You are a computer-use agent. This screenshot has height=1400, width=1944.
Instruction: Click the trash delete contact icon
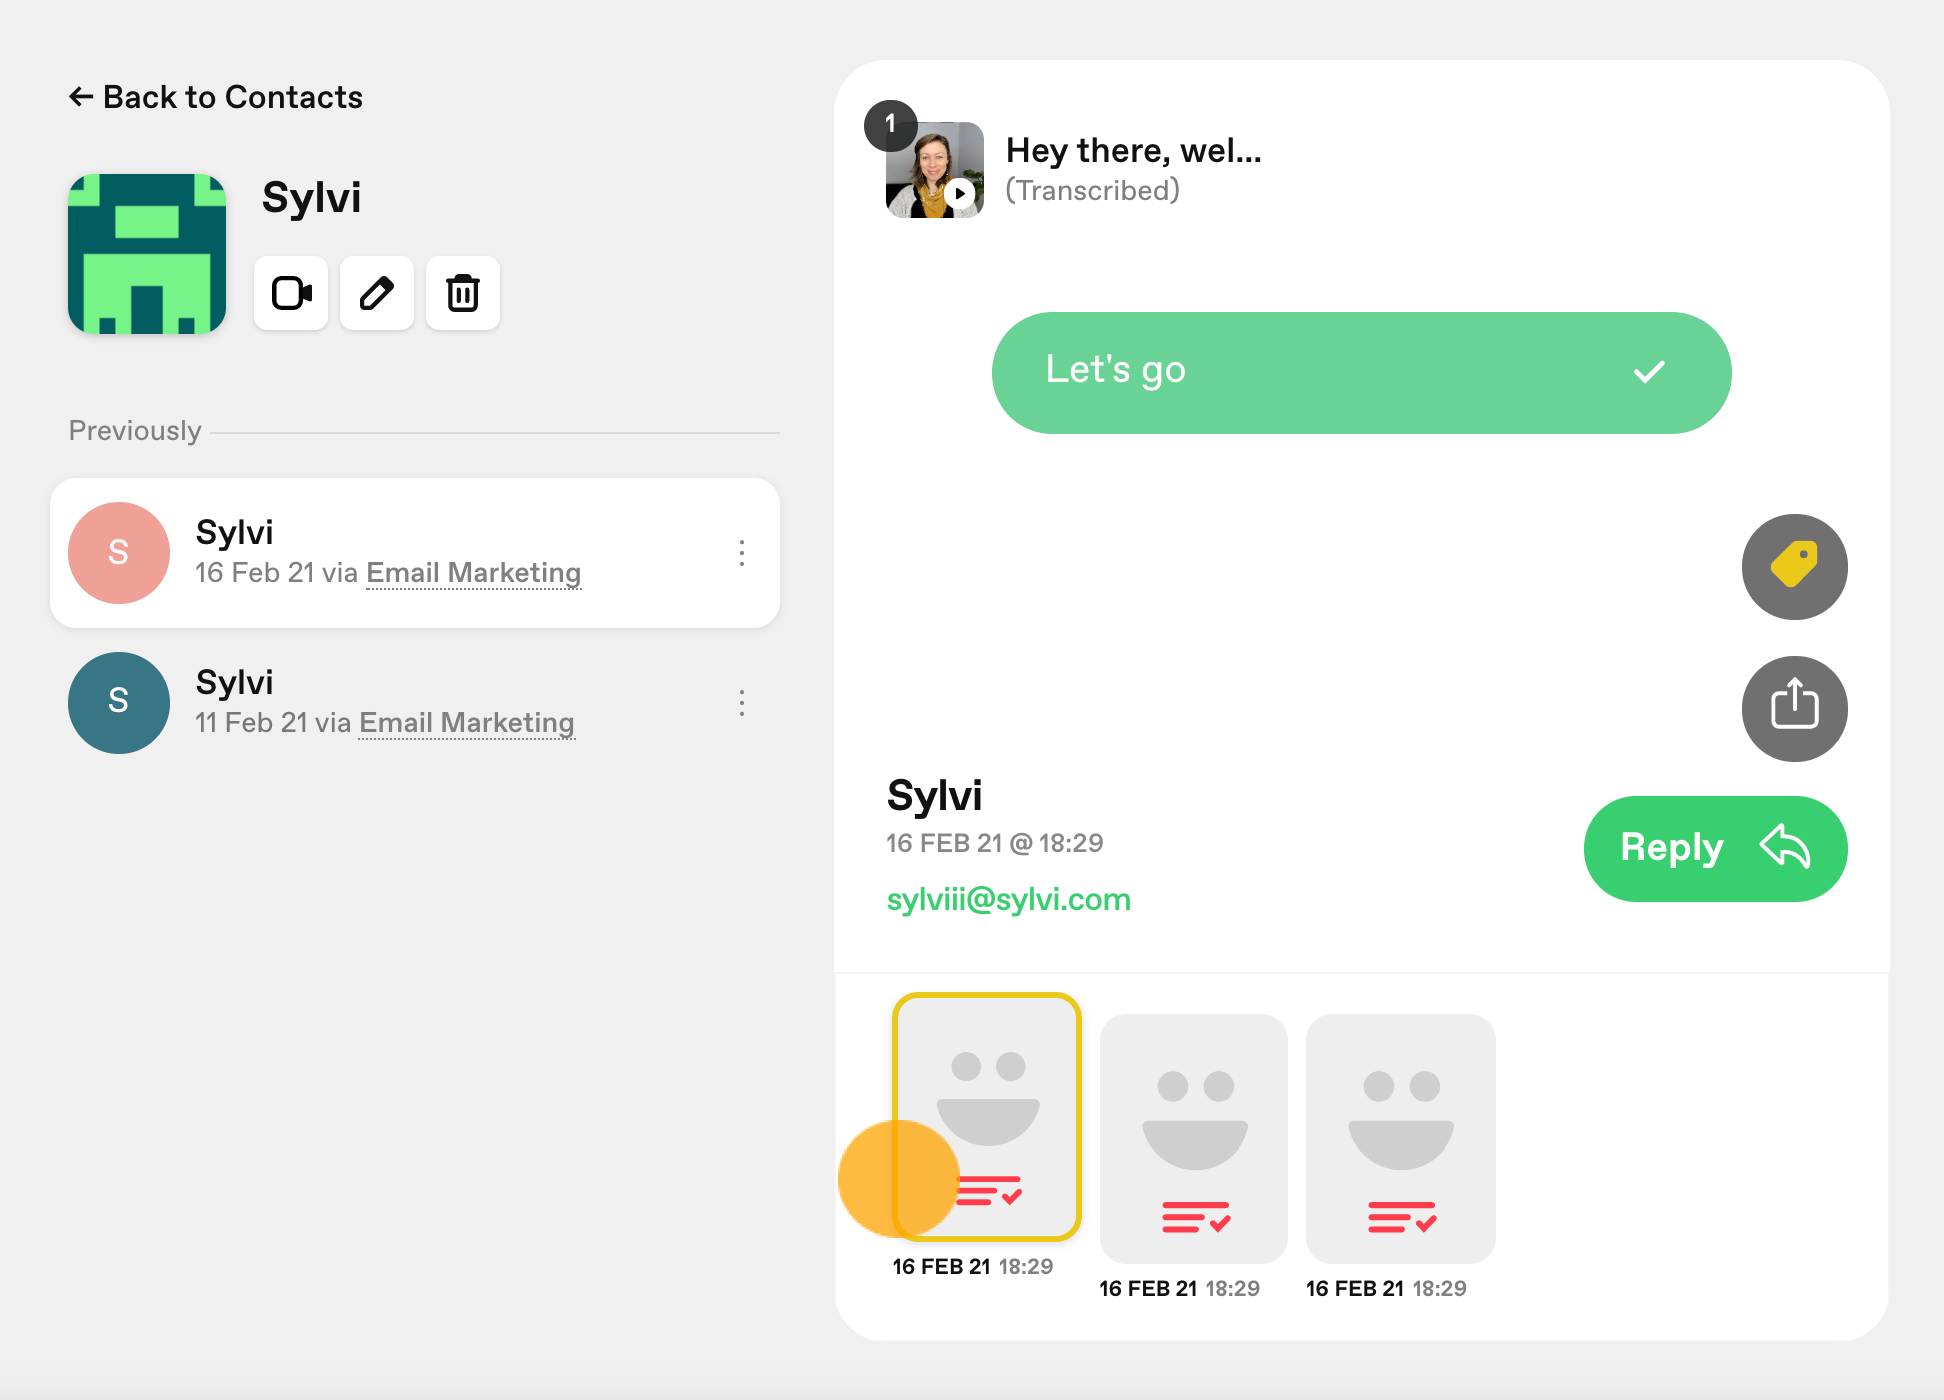click(x=463, y=293)
